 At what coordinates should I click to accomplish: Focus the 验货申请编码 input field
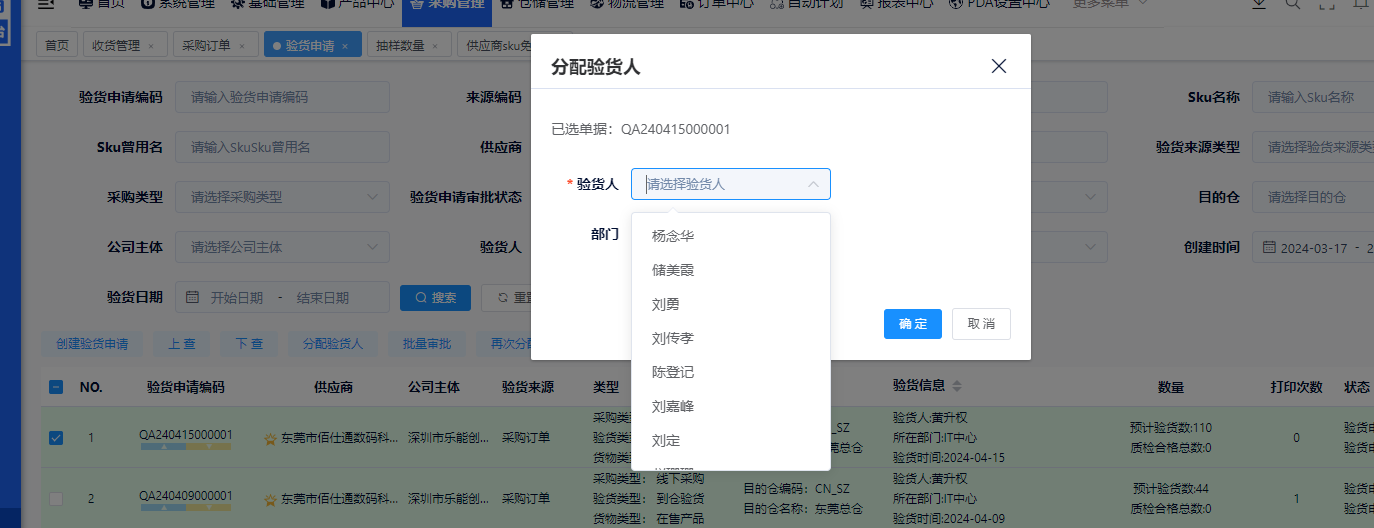[x=283, y=97]
